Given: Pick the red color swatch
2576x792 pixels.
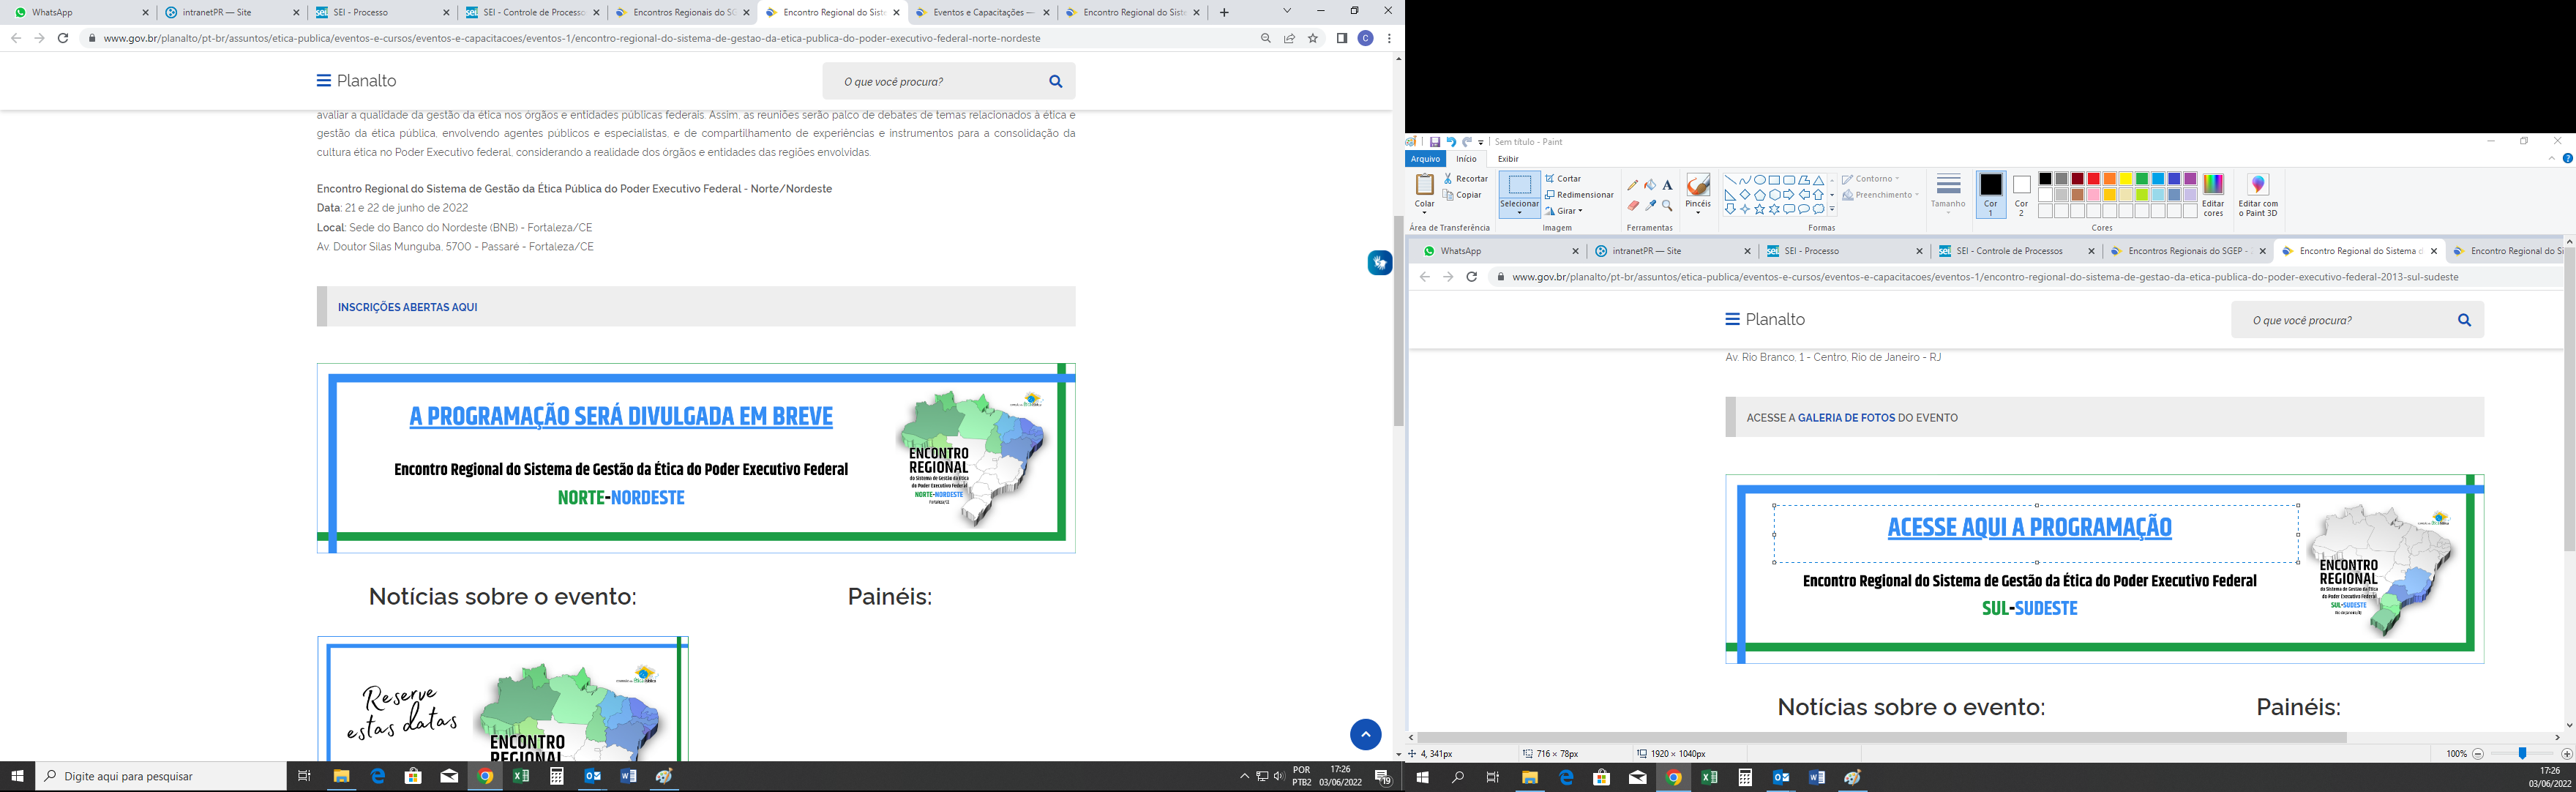Looking at the screenshot, I should click(x=2093, y=179).
